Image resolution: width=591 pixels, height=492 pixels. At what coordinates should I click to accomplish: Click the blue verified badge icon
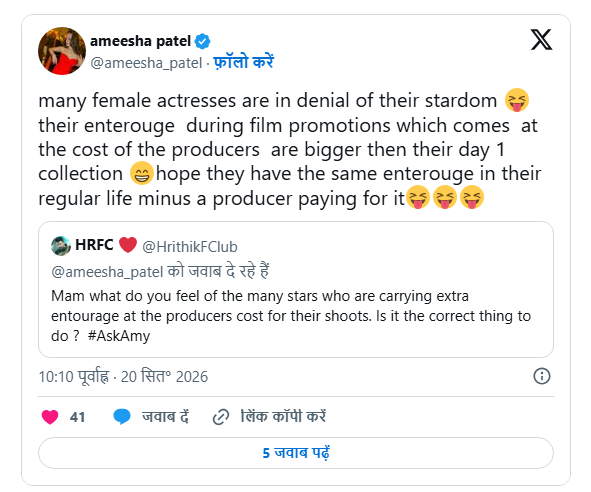click(x=202, y=41)
